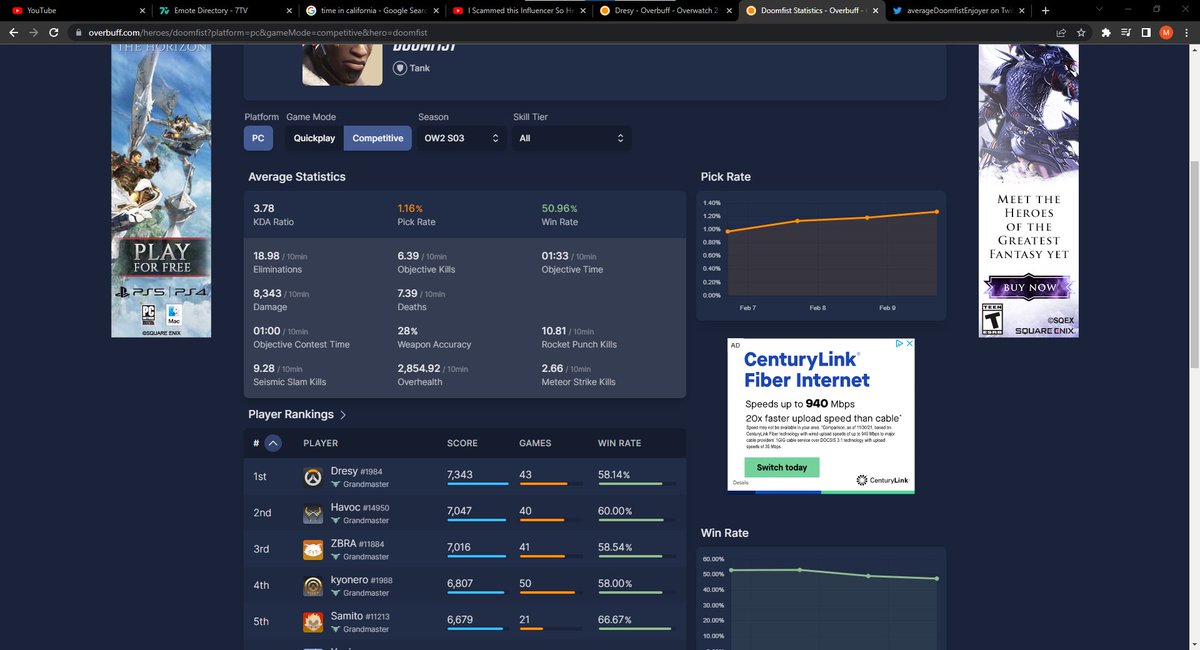This screenshot has width=1200, height=650.
Task: Click the Pick Rate chart's Feb 8 point
Action: 797,221
